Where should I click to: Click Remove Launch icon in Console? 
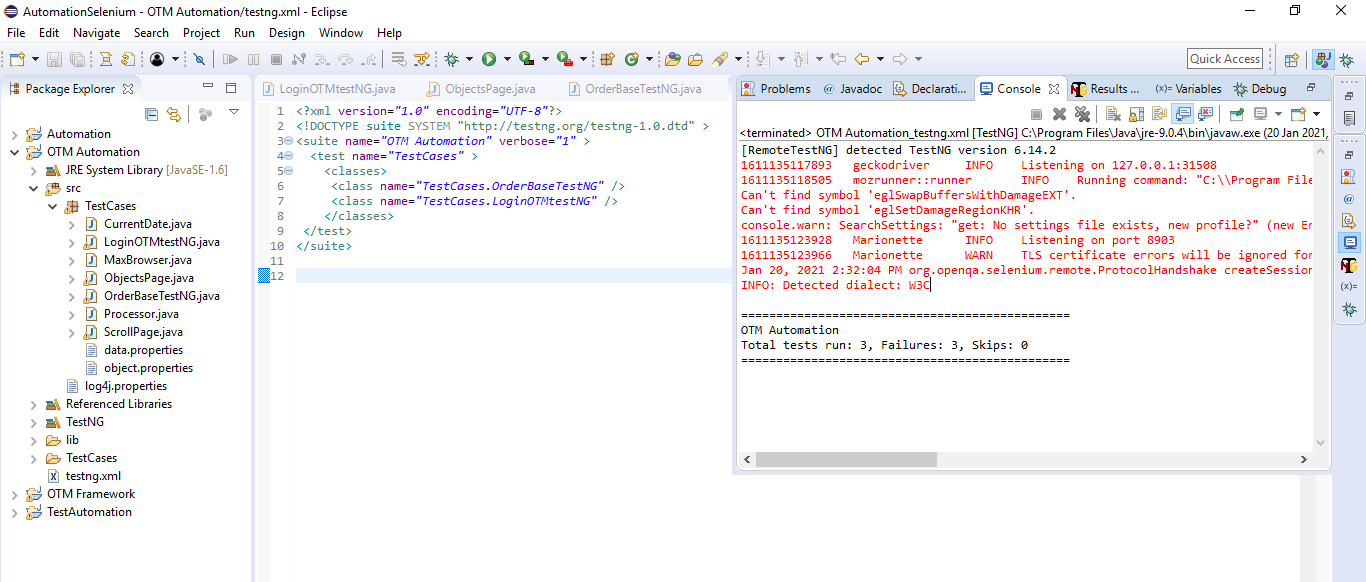pyautogui.click(x=1059, y=114)
